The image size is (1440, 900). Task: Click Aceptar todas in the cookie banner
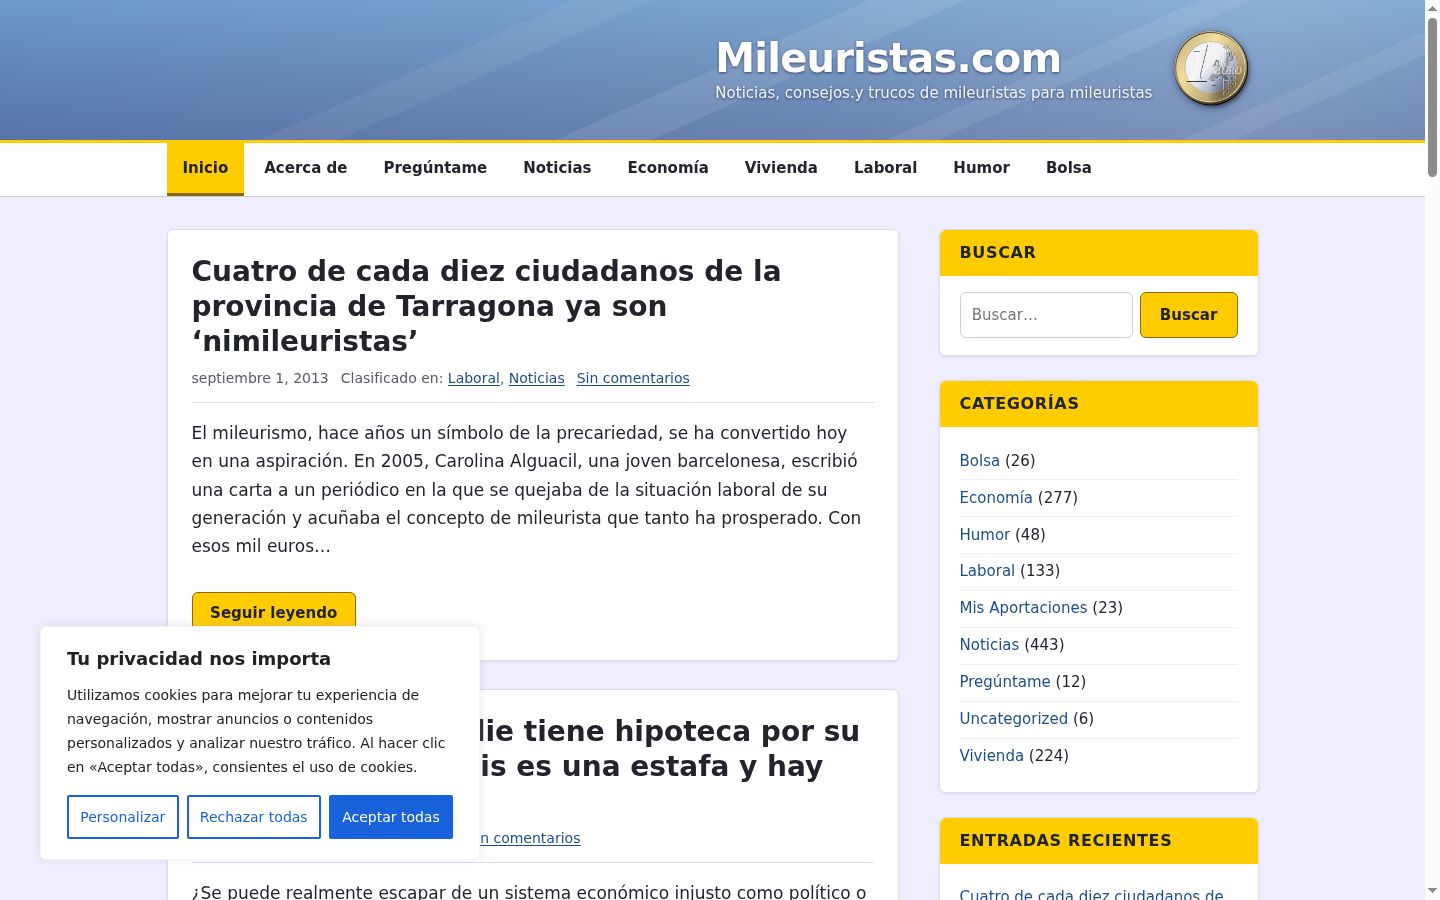click(391, 817)
